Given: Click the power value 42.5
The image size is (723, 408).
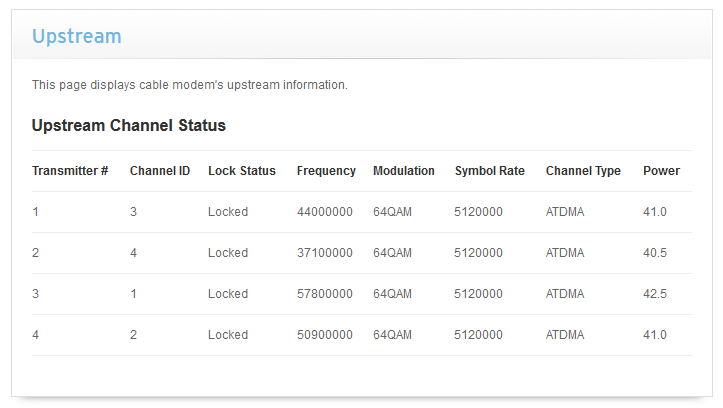Looking at the screenshot, I should click(655, 294).
